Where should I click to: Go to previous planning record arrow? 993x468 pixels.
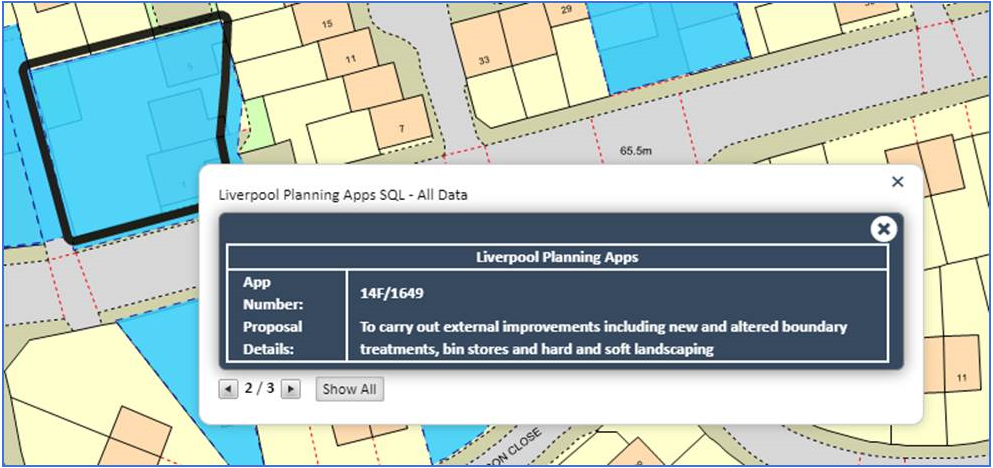coord(228,388)
